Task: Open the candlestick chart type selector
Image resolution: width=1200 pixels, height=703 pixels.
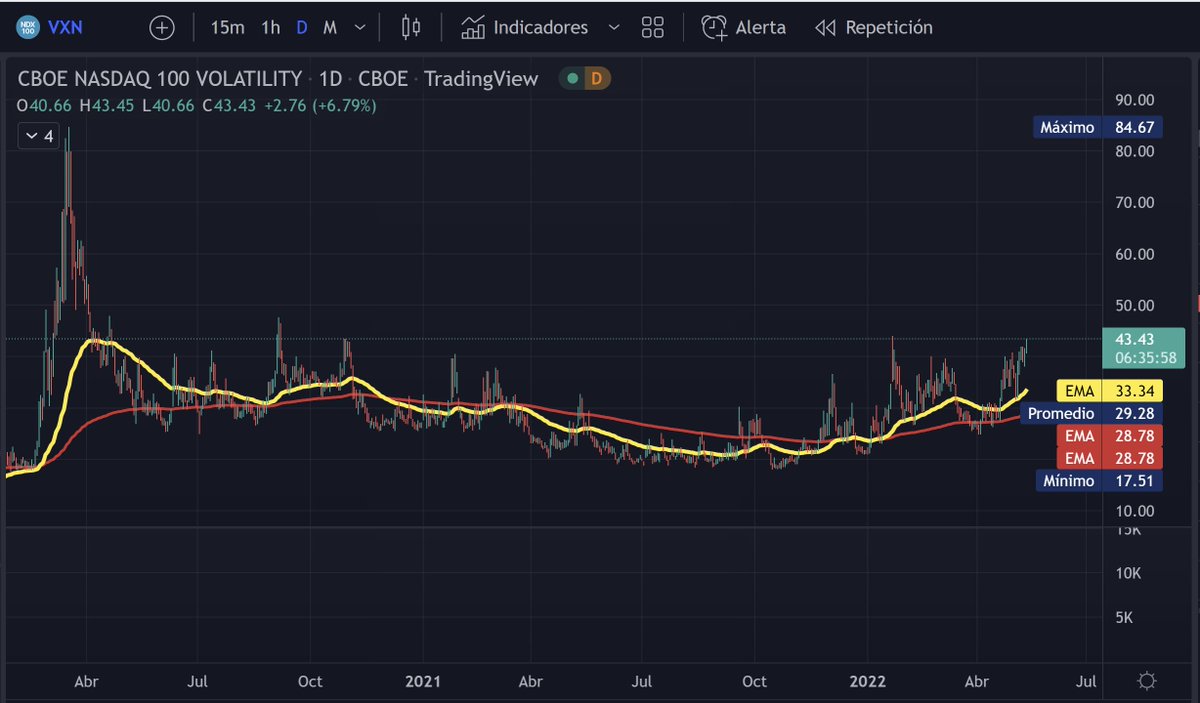Action: (x=410, y=28)
